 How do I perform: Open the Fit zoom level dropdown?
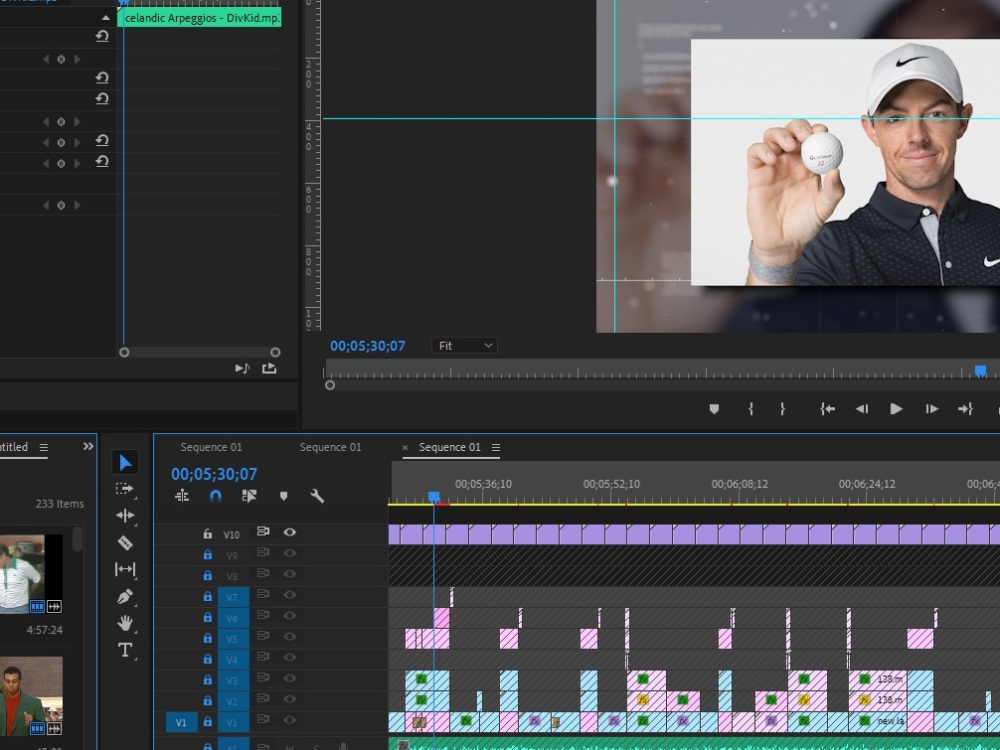coord(465,346)
